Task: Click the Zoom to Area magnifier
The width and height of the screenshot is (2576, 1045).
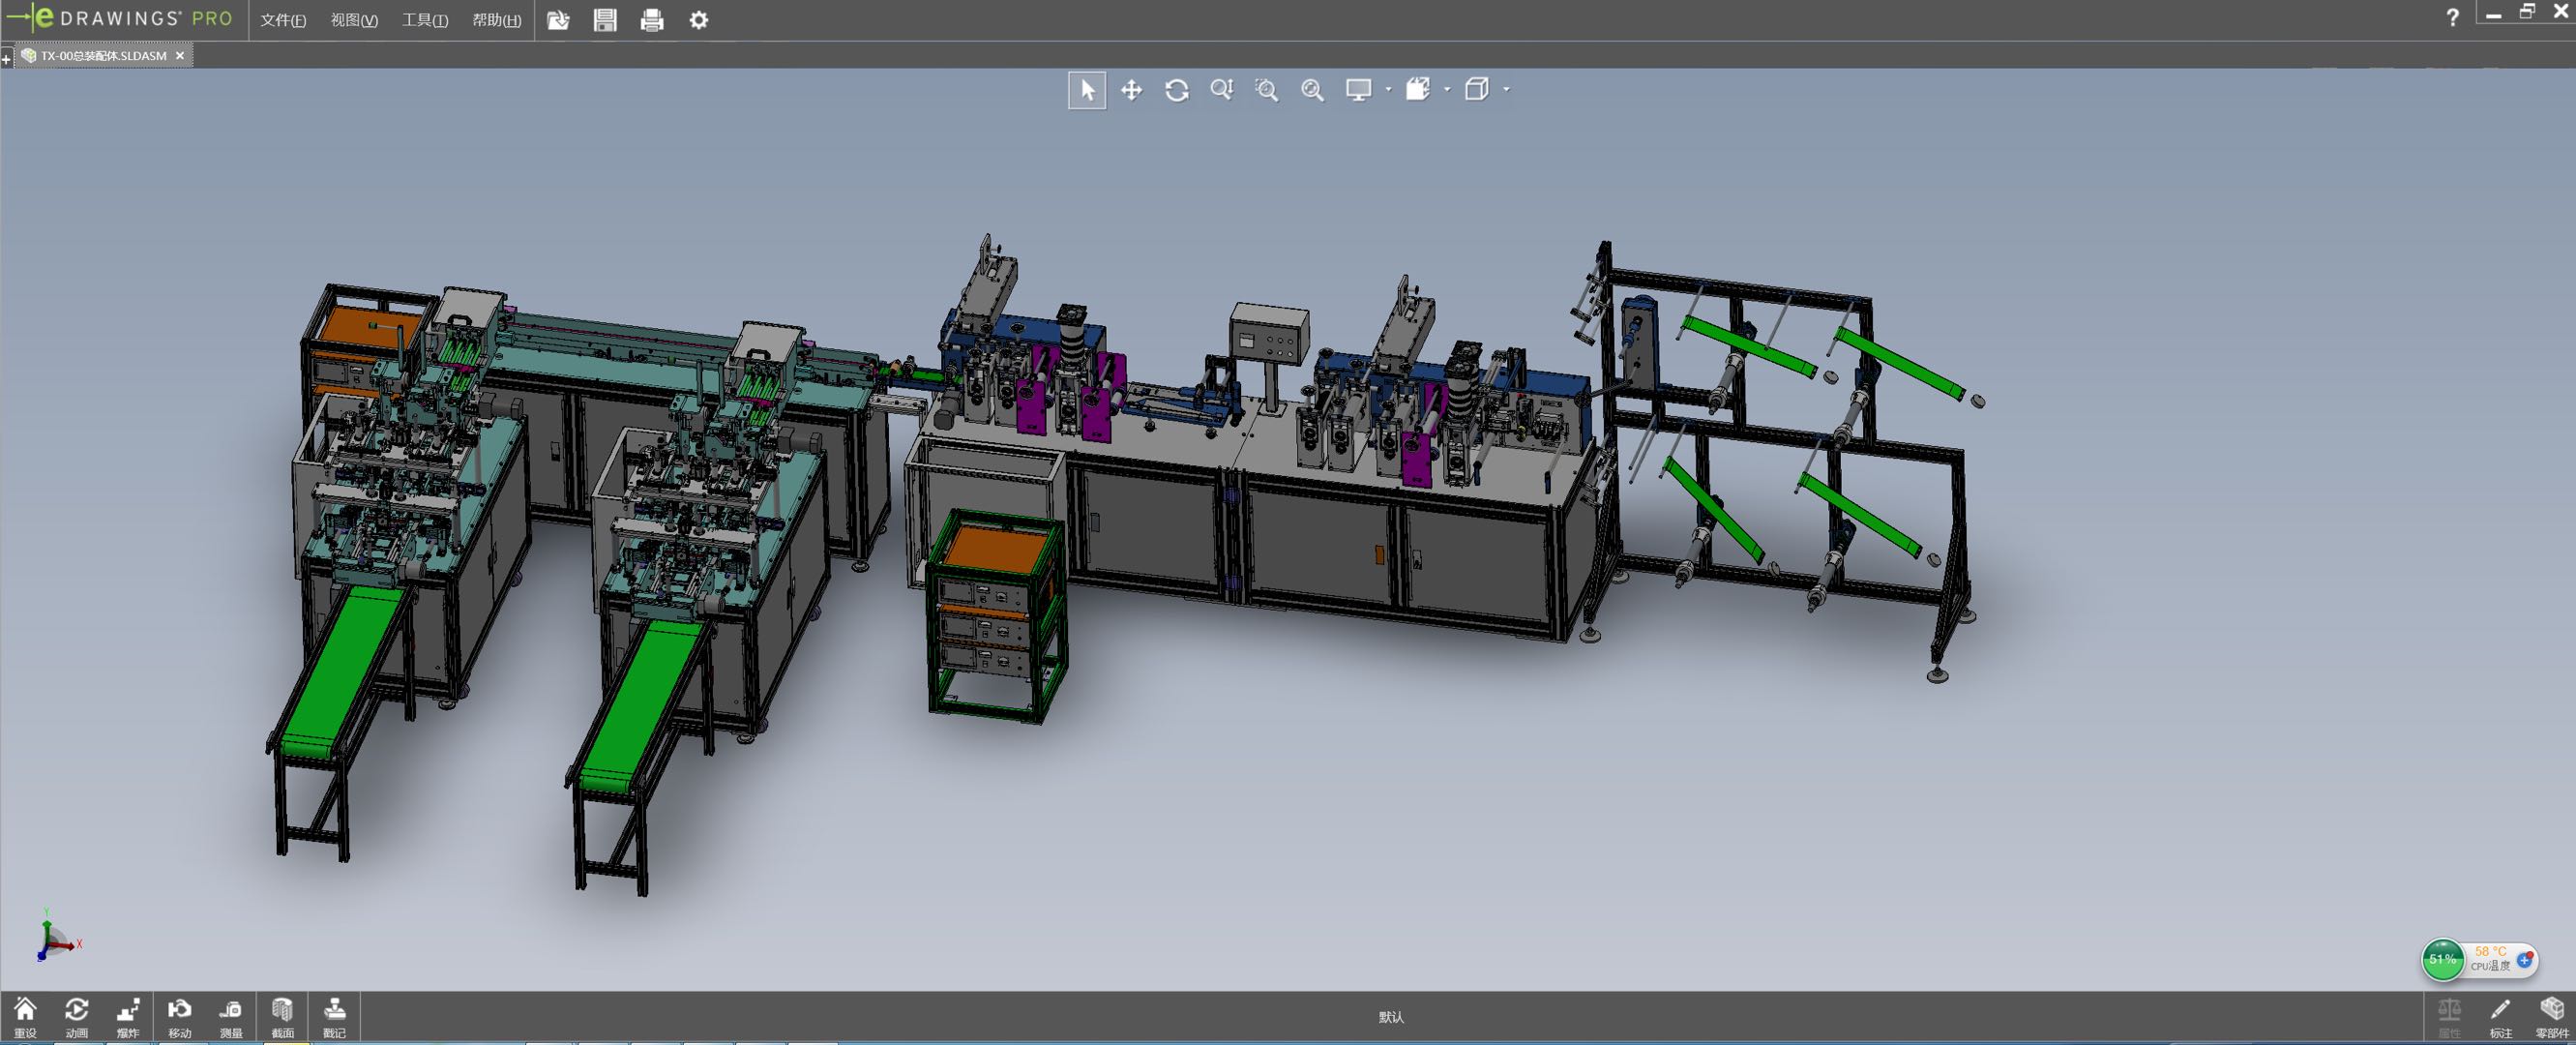Action: click(1267, 90)
